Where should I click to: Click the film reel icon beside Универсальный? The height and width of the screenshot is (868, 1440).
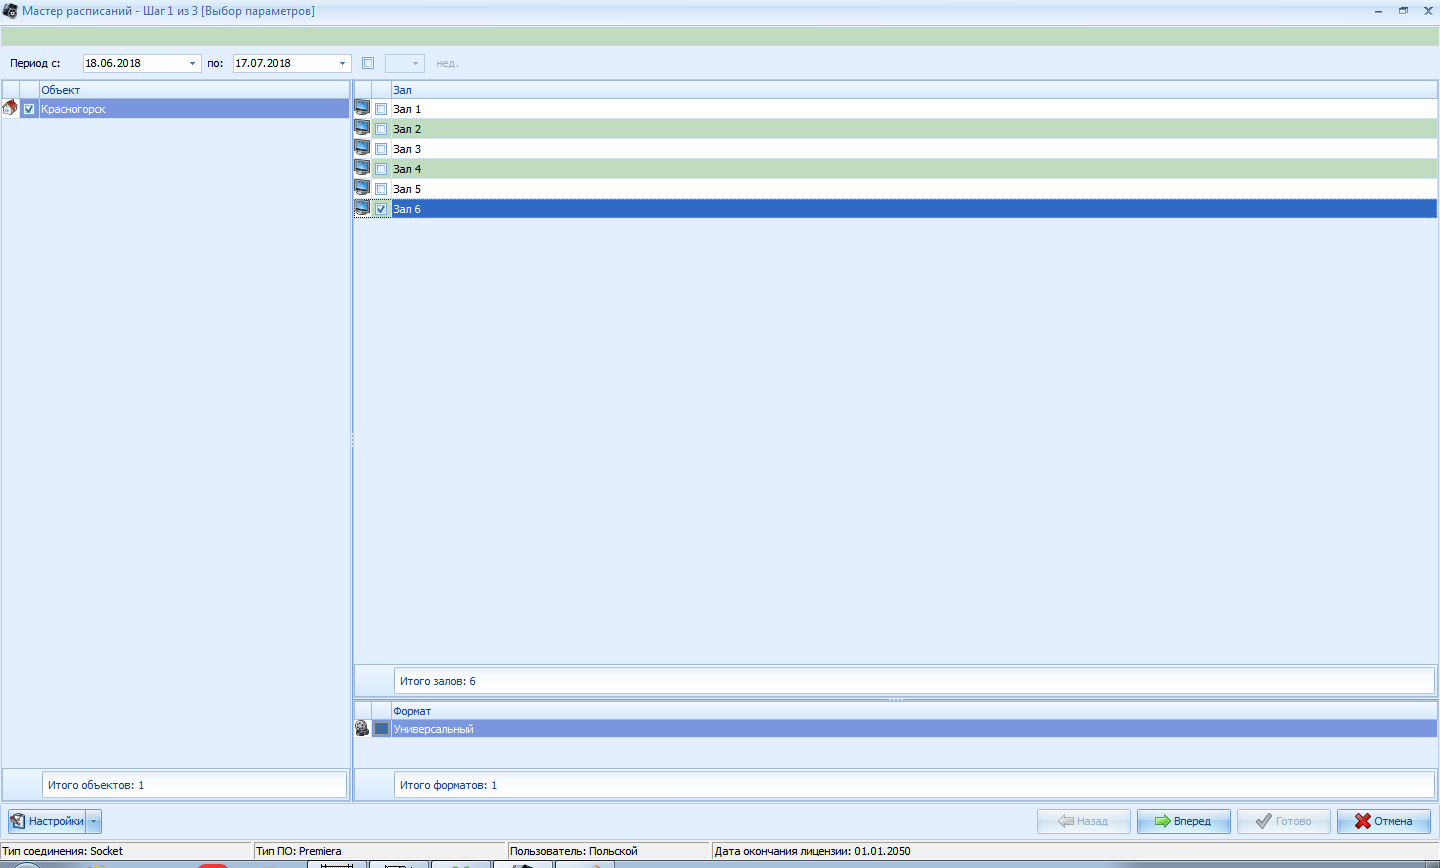(362, 728)
